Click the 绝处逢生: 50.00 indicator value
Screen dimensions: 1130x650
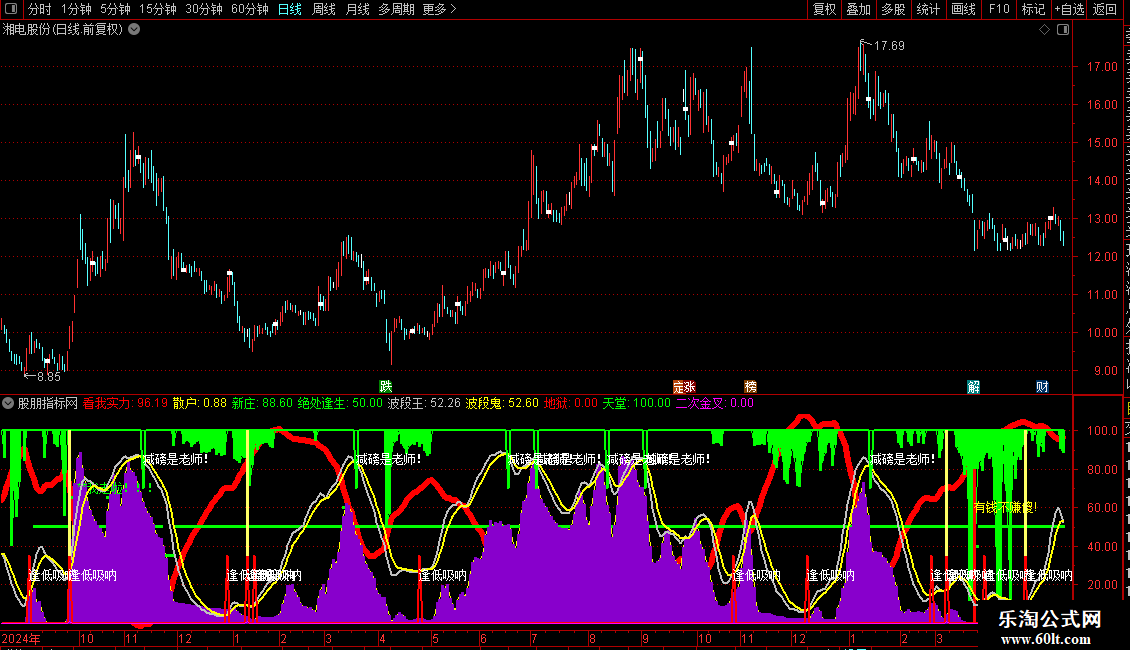pos(340,404)
